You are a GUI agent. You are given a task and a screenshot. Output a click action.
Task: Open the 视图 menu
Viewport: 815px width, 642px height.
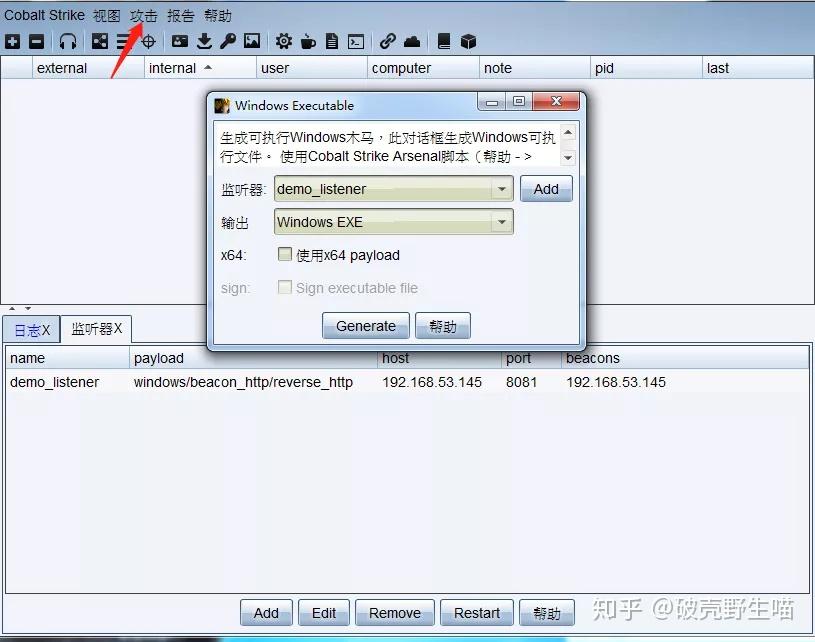tap(107, 16)
